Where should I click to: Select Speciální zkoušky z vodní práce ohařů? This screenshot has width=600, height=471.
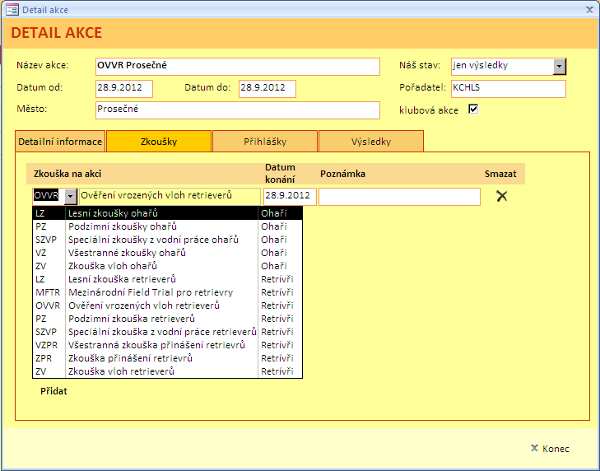(168, 240)
